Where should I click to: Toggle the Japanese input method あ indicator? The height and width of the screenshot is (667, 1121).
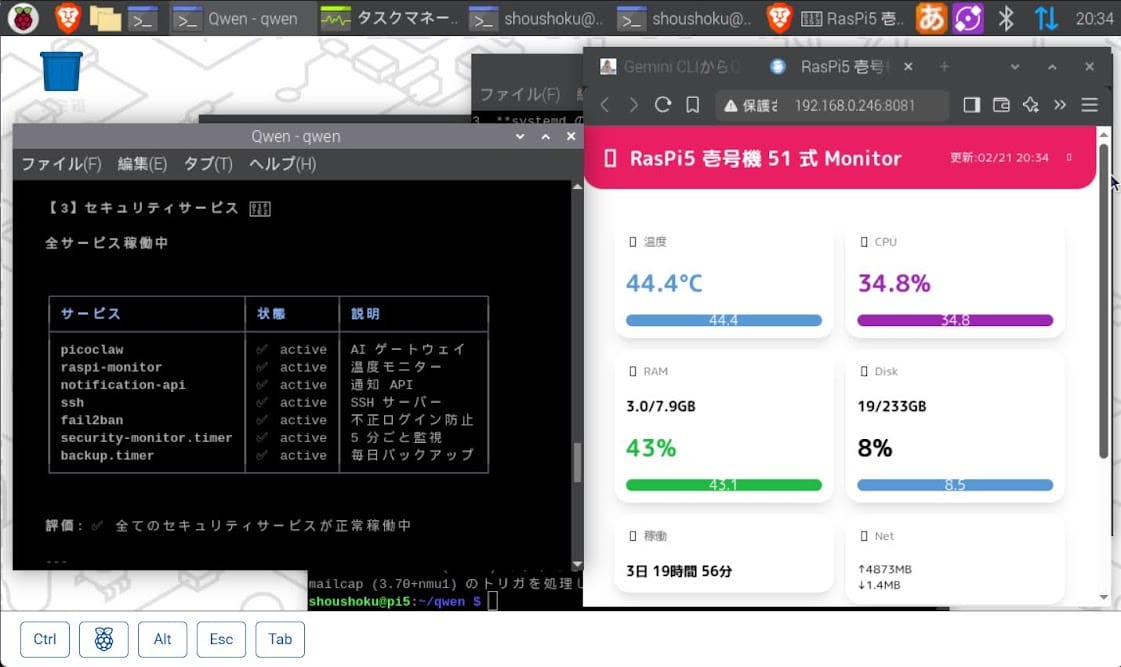(x=931, y=18)
